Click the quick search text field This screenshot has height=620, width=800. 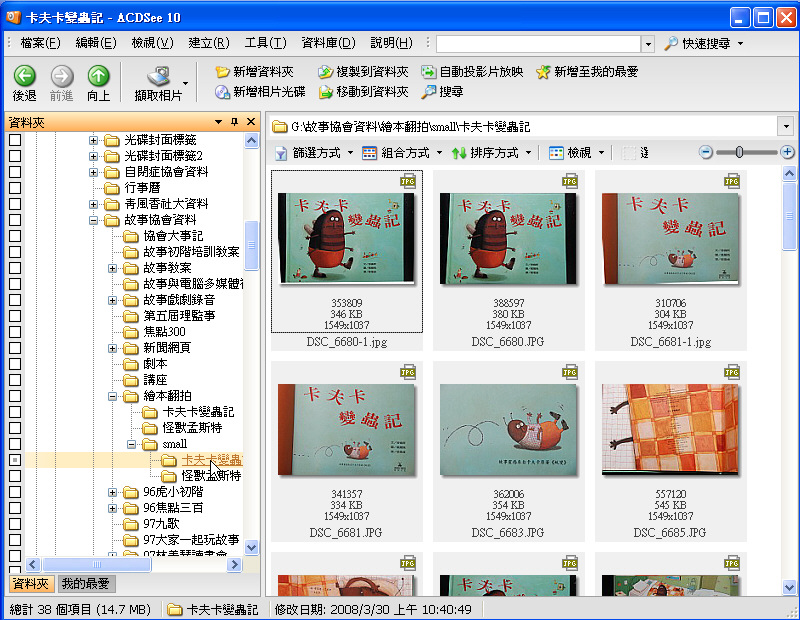tap(538, 44)
